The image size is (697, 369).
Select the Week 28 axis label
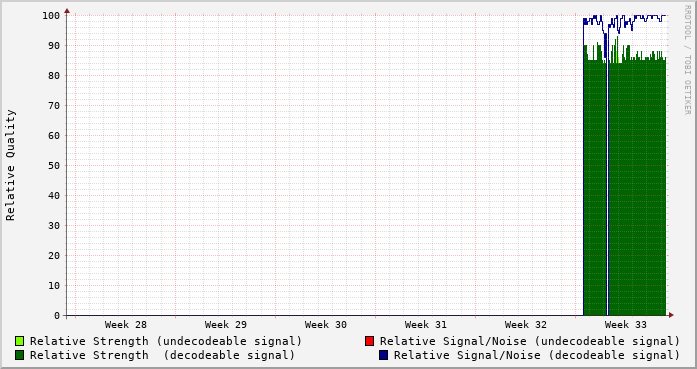[x=126, y=325]
